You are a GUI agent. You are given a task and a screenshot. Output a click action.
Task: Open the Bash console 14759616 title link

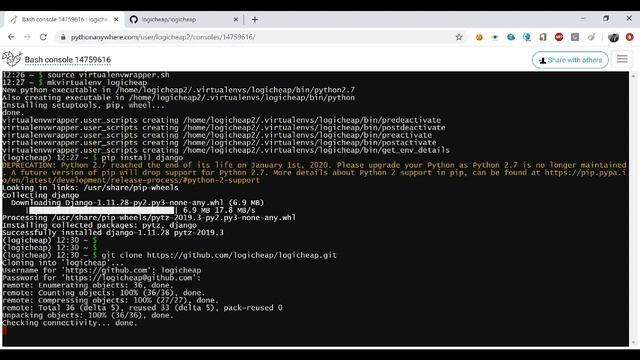pos(68,60)
